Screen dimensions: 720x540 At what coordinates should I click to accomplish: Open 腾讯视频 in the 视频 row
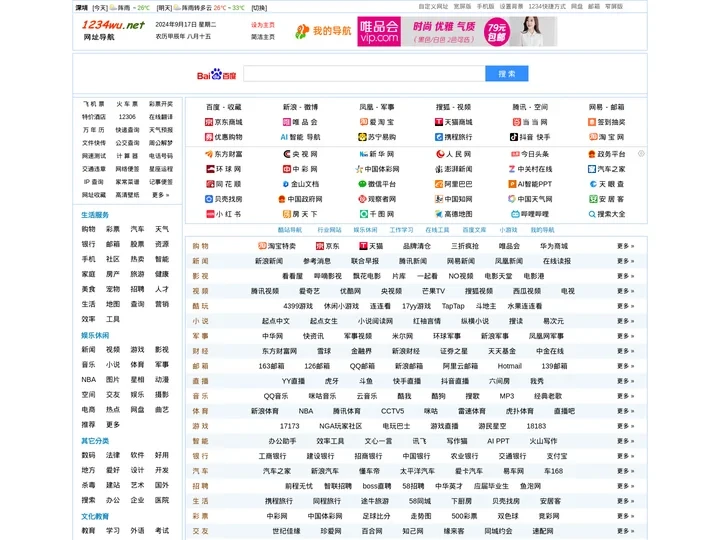[x=264, y=291]
